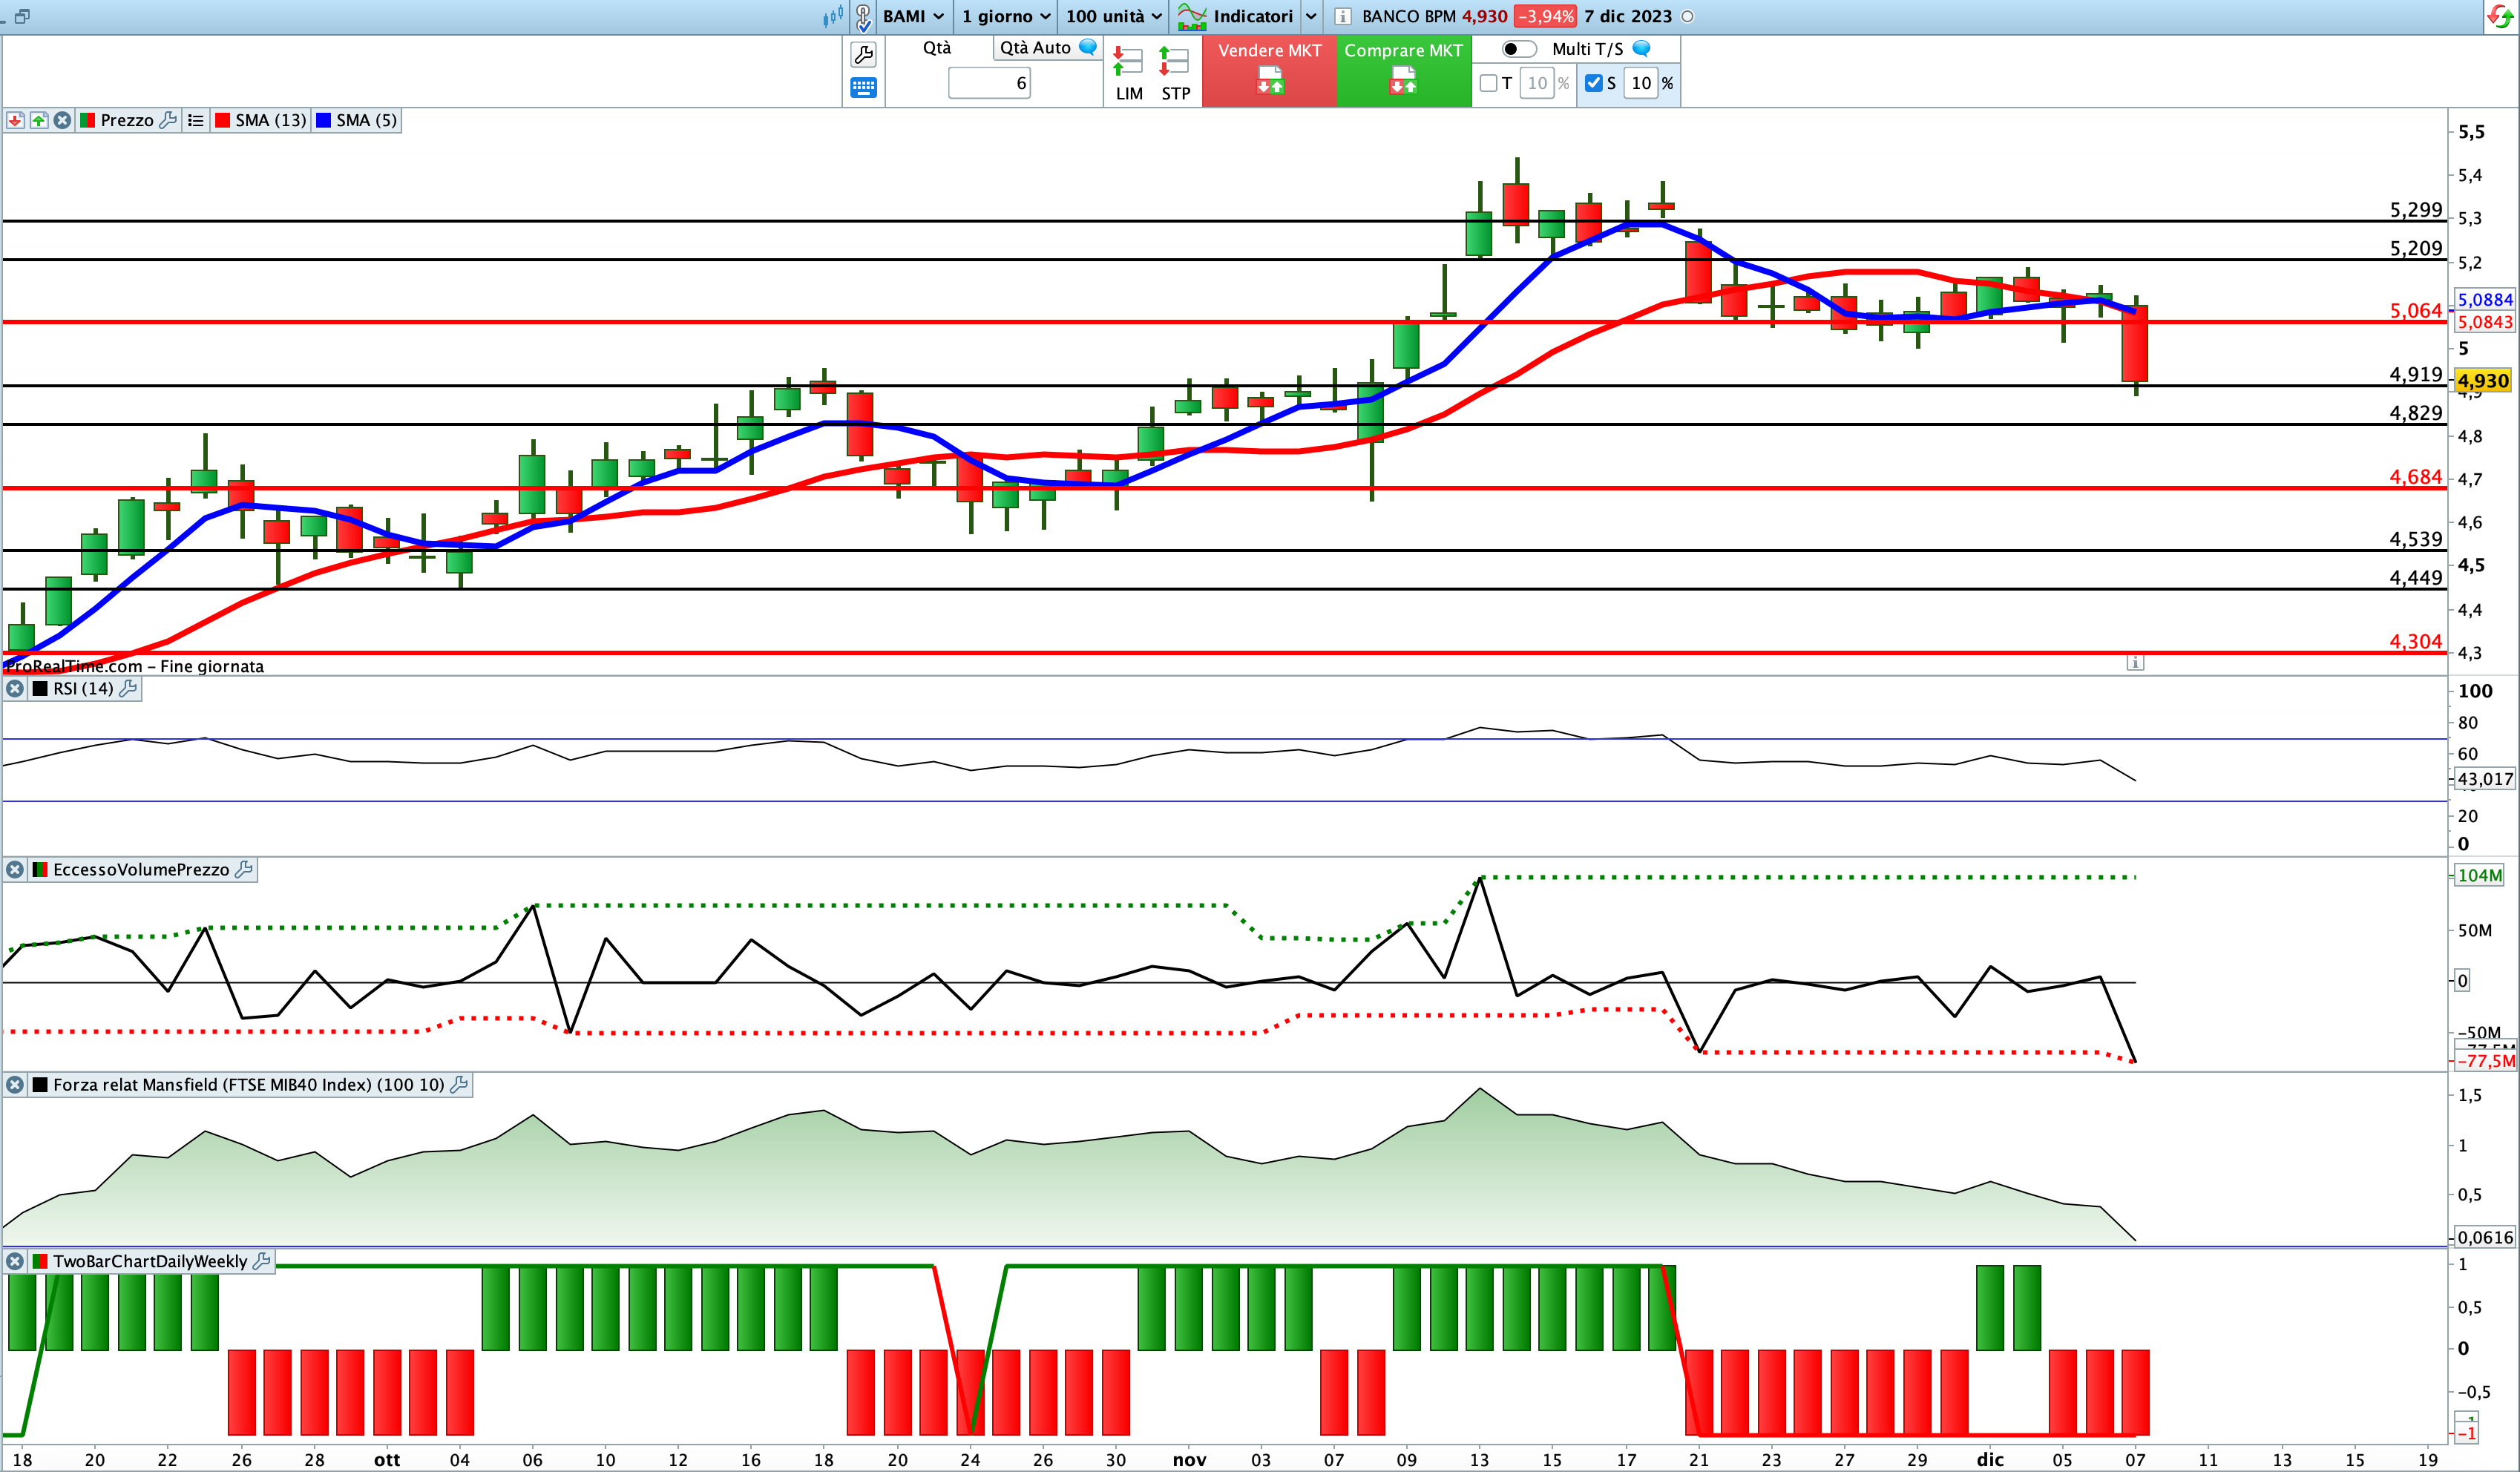Click the 5,0884 blue SMA value label

2485,300
